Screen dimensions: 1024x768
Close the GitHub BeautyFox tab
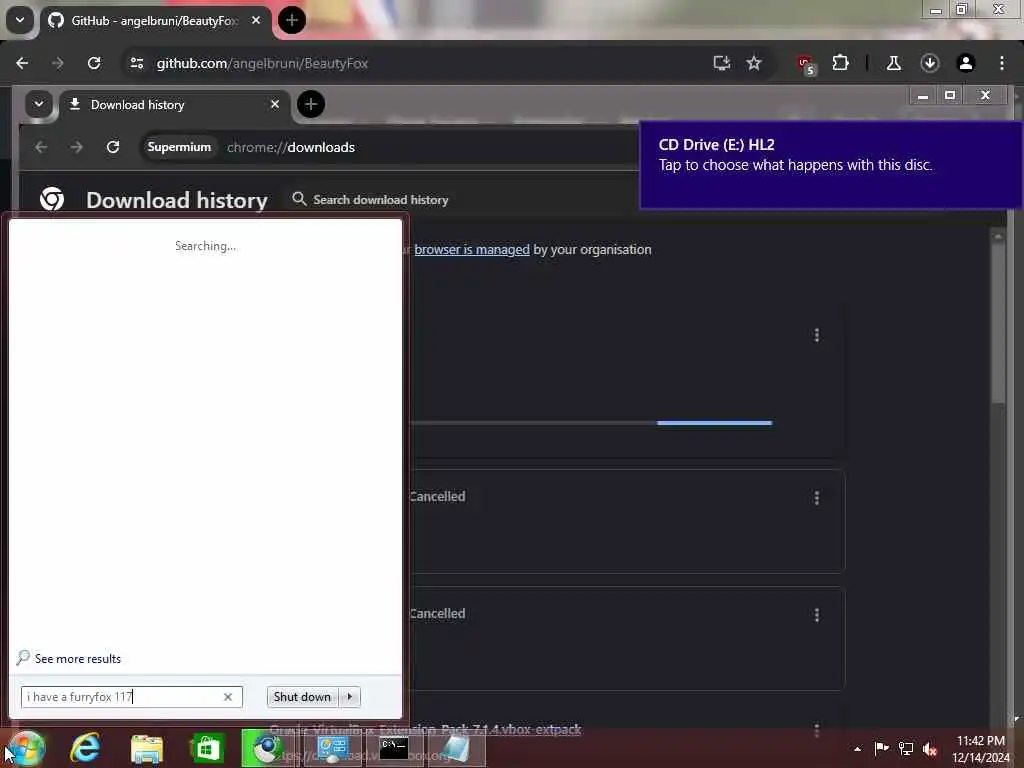point(256,20)
